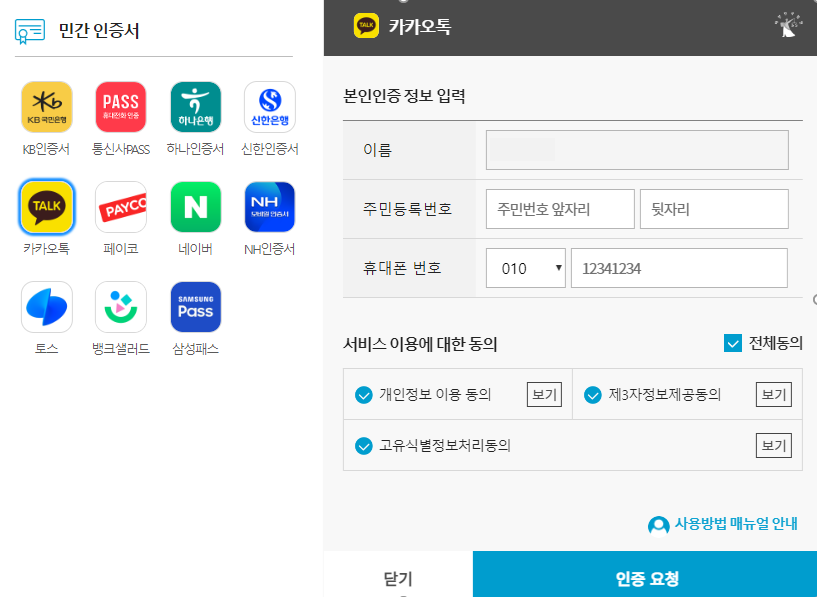The height and width of the screenshot is (597, 817).
Task: Click the 본인인증 정보 입력 heading
Action: (404, 96)
